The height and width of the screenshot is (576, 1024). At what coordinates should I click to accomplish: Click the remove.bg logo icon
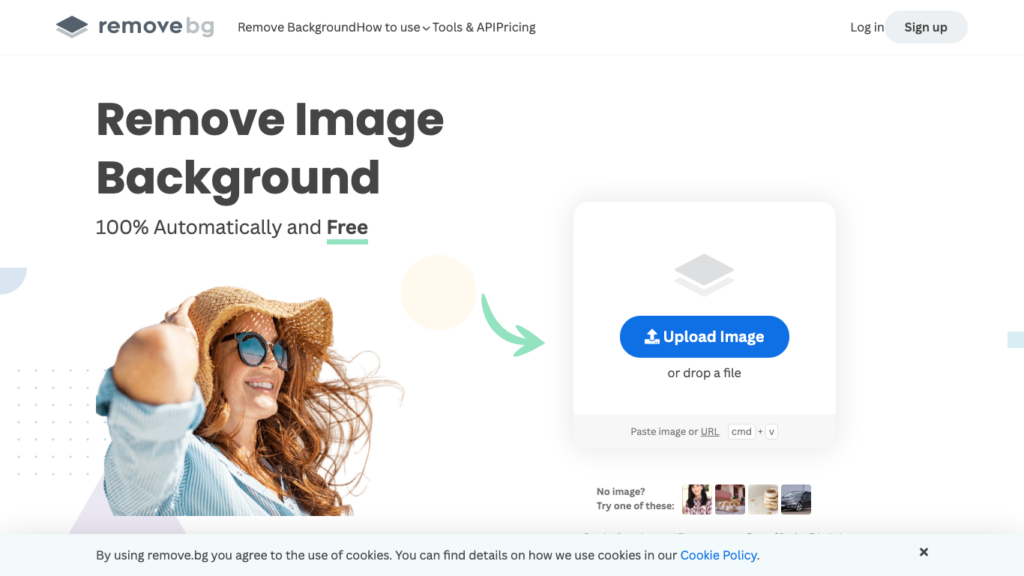pos(72,27)
